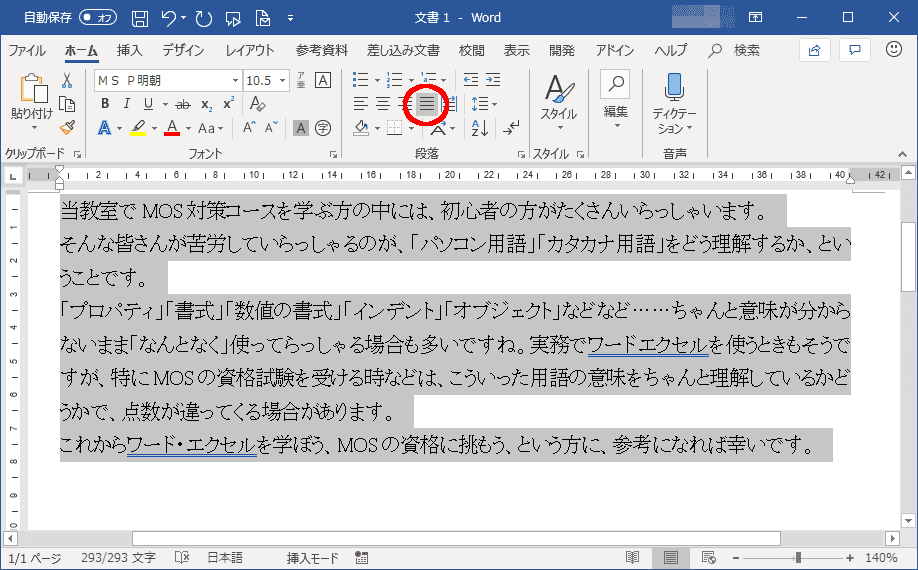Click the 293/293 文字 word count

[118, 558]
